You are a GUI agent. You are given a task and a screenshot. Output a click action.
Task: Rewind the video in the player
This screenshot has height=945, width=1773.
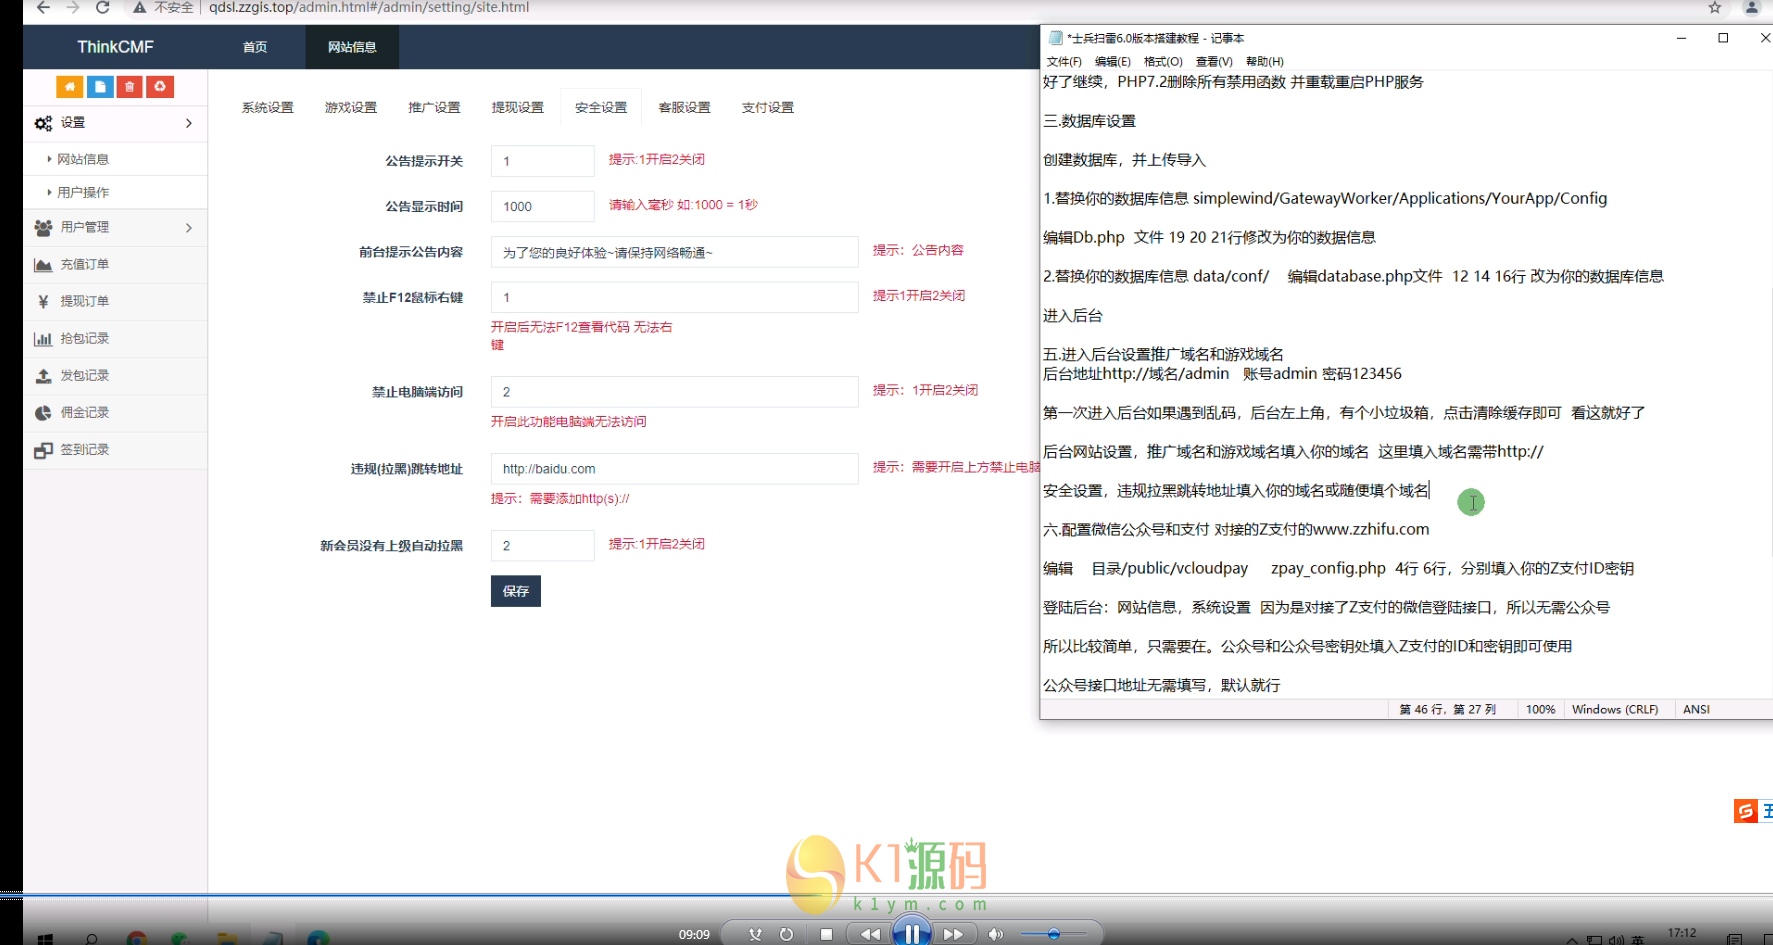pyautogui.click(x=870, y=934)
